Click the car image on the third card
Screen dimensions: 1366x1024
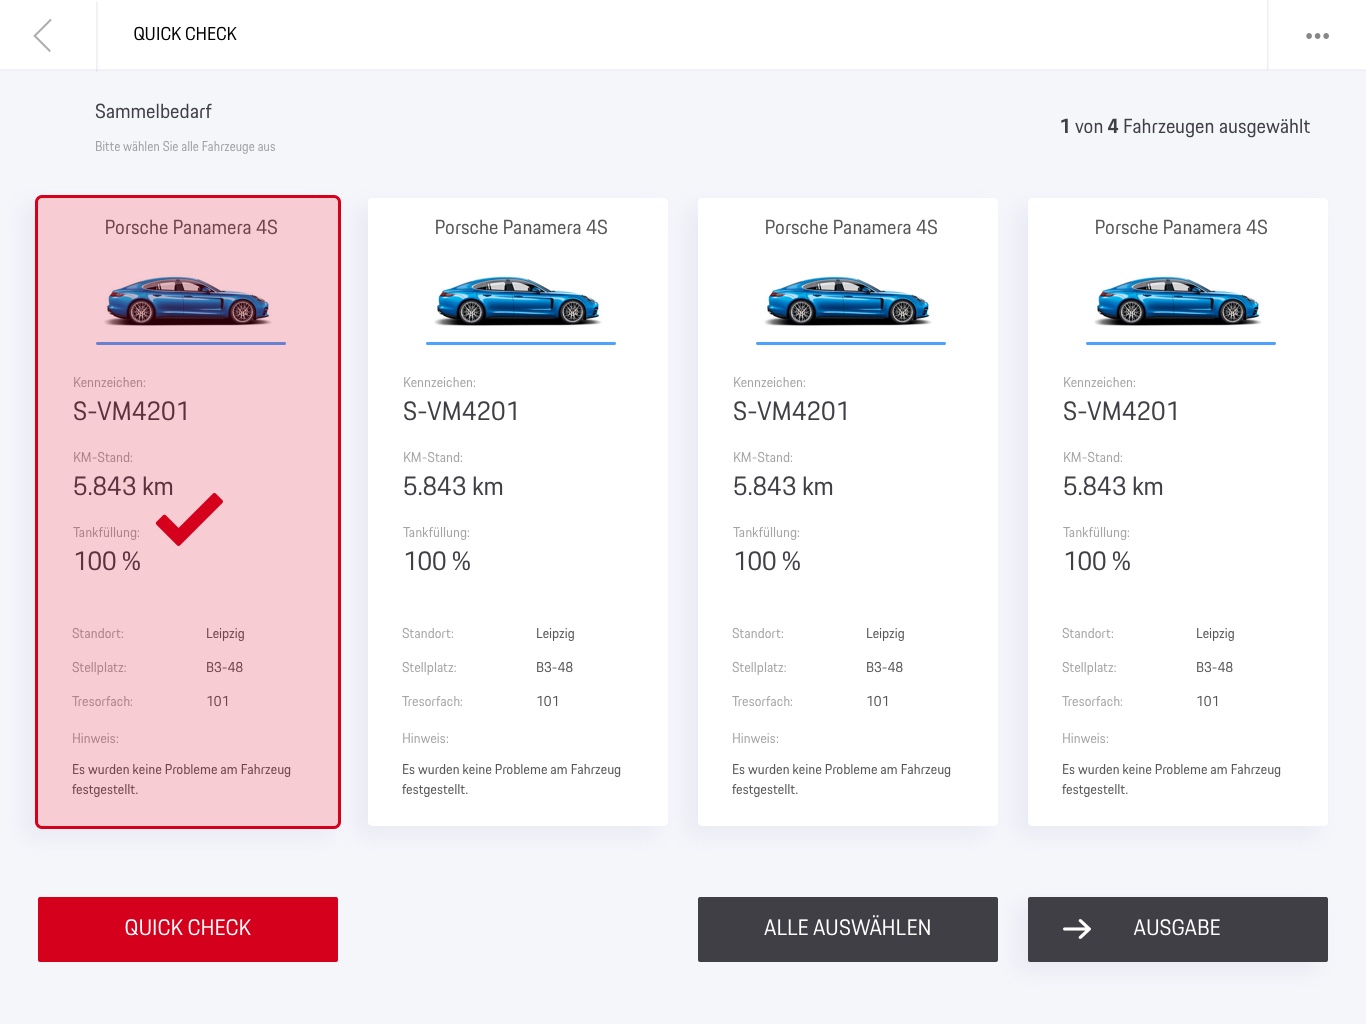[849, 300]
